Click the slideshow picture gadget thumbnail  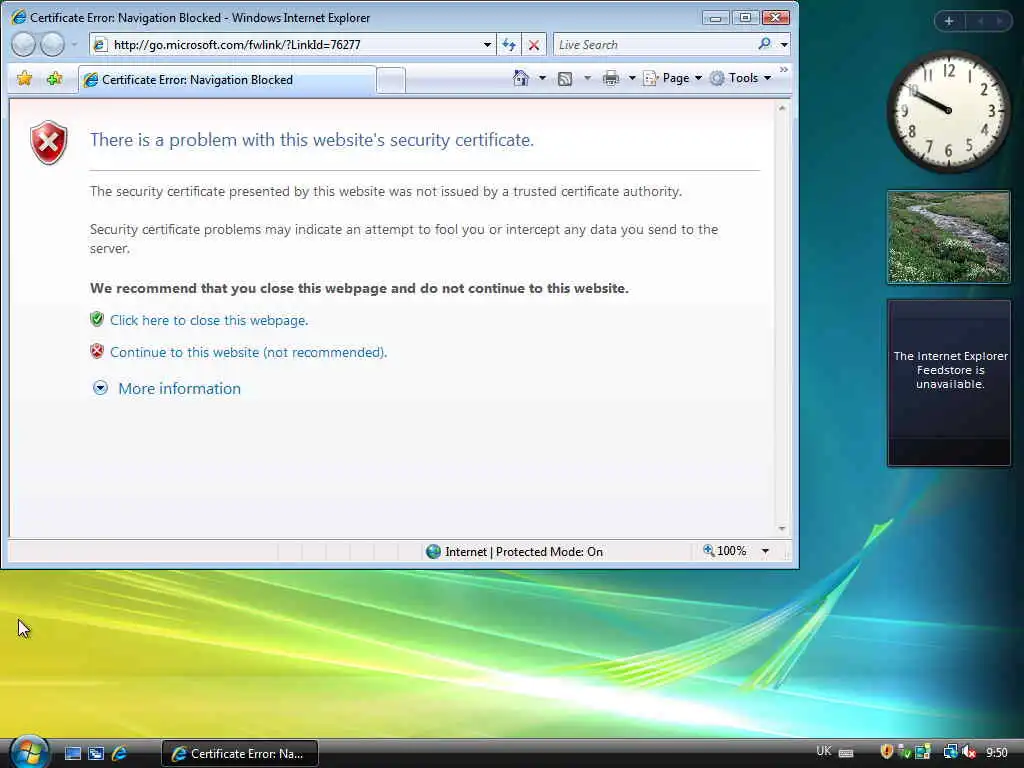[x=948, y=237]
